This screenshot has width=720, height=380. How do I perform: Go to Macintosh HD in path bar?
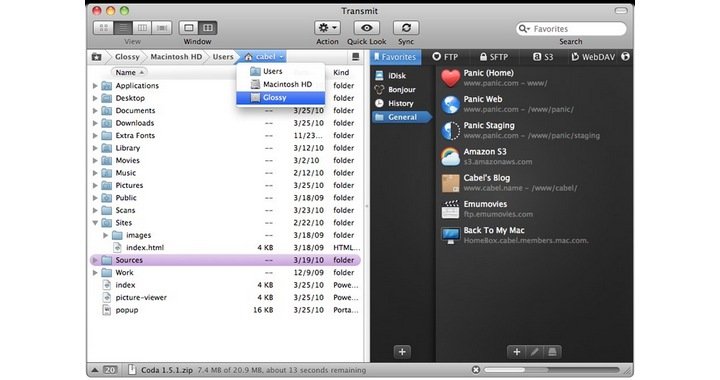[x=176, y=57]
